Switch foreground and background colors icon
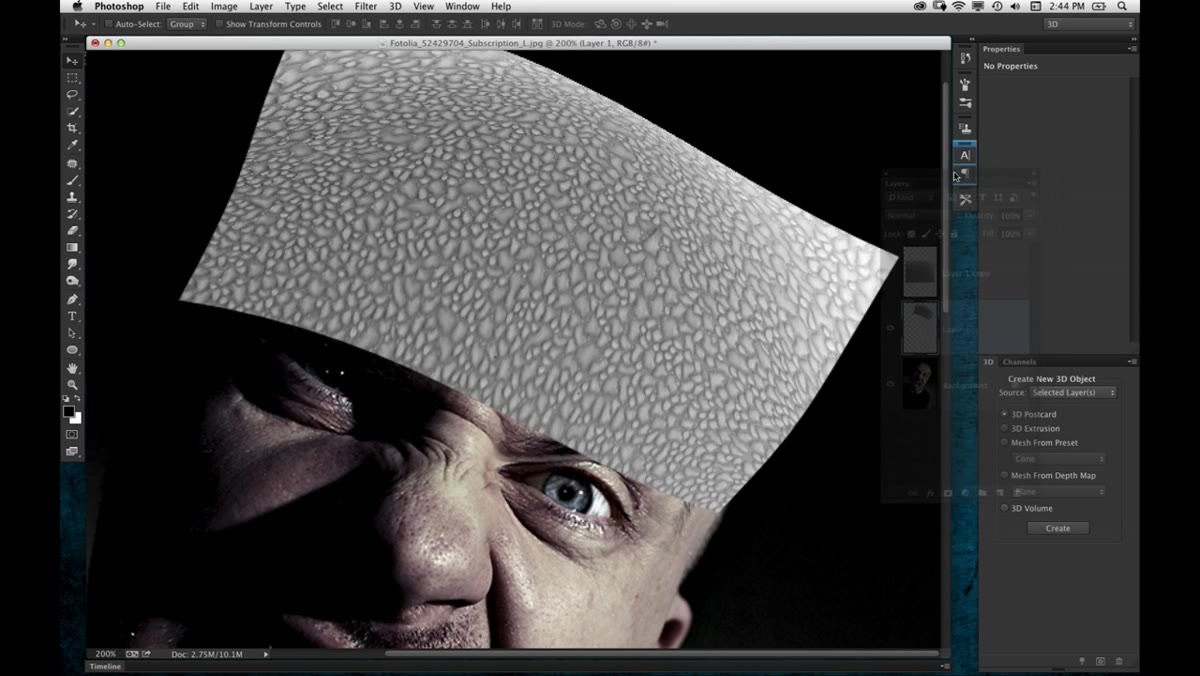 click(79, 399)
